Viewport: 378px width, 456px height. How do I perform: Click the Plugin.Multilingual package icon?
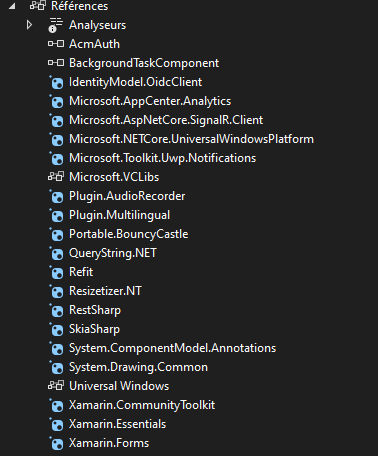click(57, 215)
